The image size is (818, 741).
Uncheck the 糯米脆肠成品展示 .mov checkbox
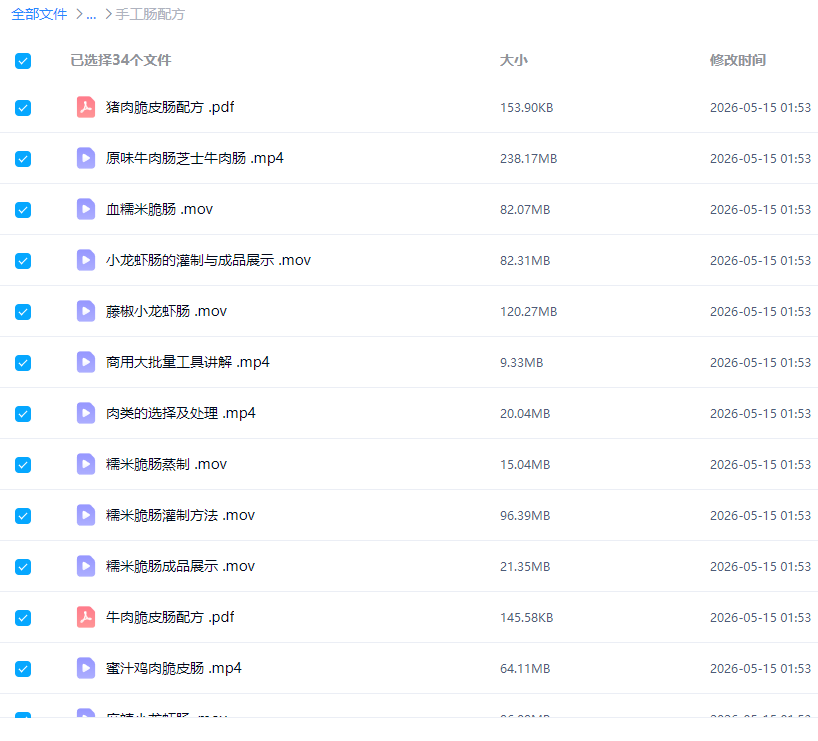pyautogui.click(x=23, y=567)
